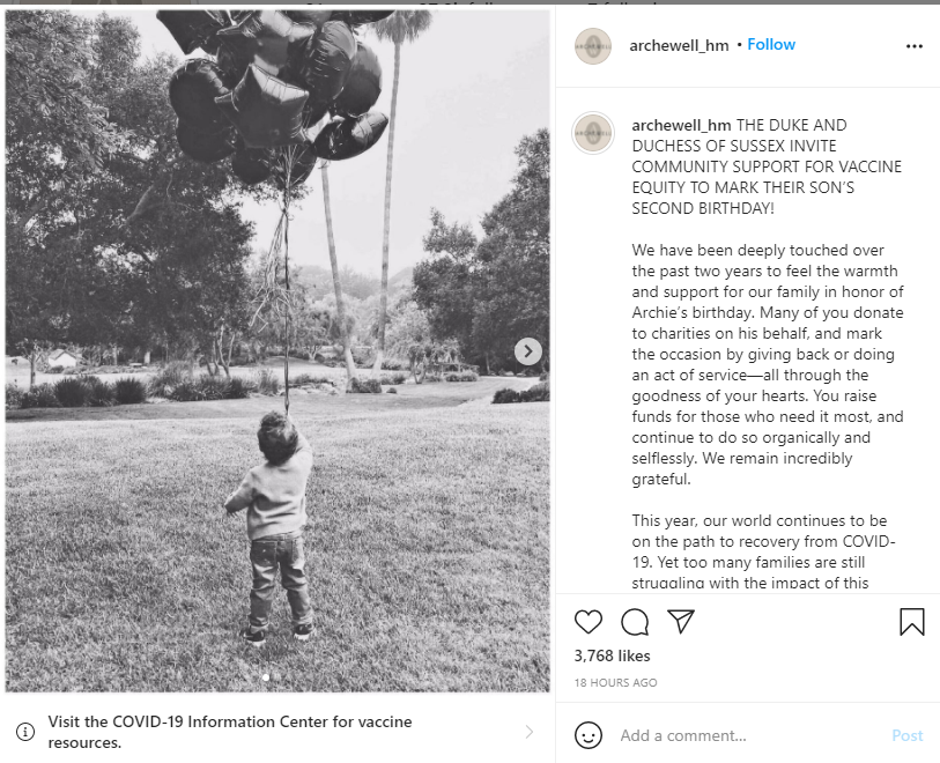Click the profile avatar beside the caption
940x763 pixels.
(593, 133)
